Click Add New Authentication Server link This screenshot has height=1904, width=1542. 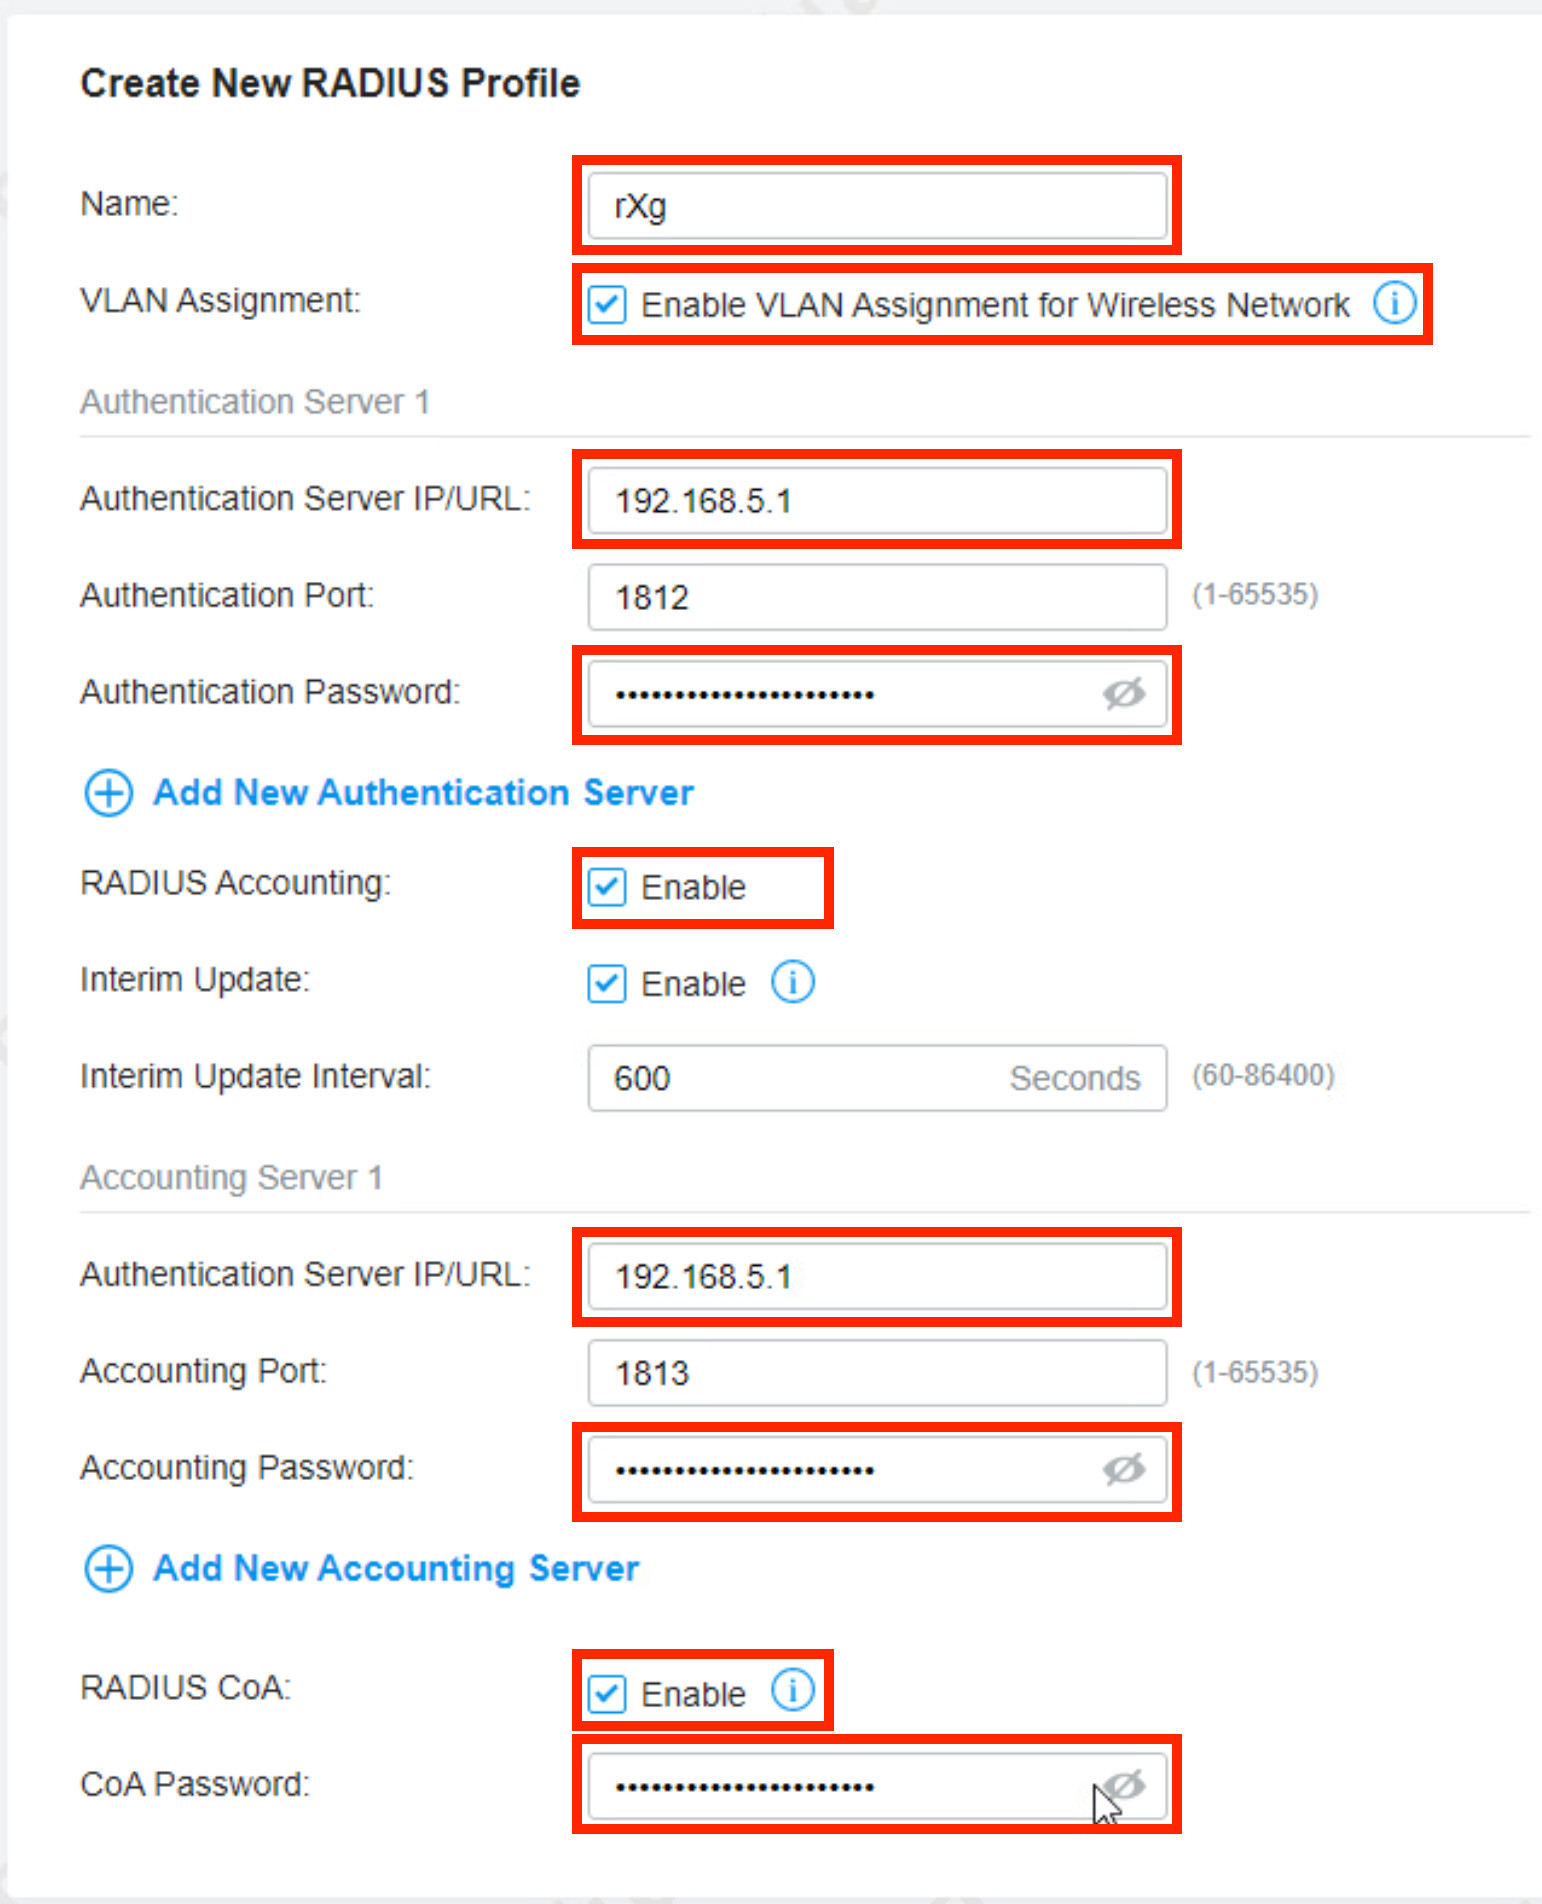(423, 793)
